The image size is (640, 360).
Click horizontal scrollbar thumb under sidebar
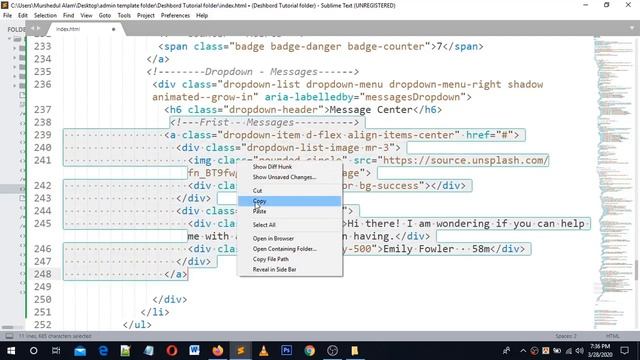(x=7, y=327)
